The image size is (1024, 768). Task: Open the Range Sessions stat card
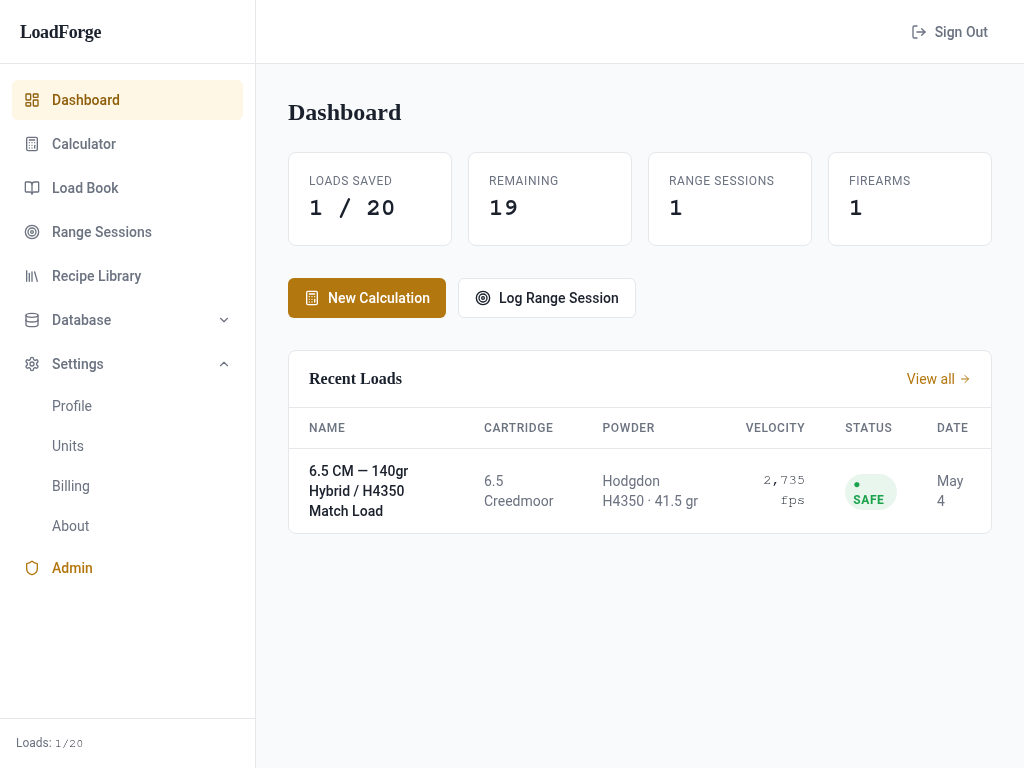click(729, 199)
